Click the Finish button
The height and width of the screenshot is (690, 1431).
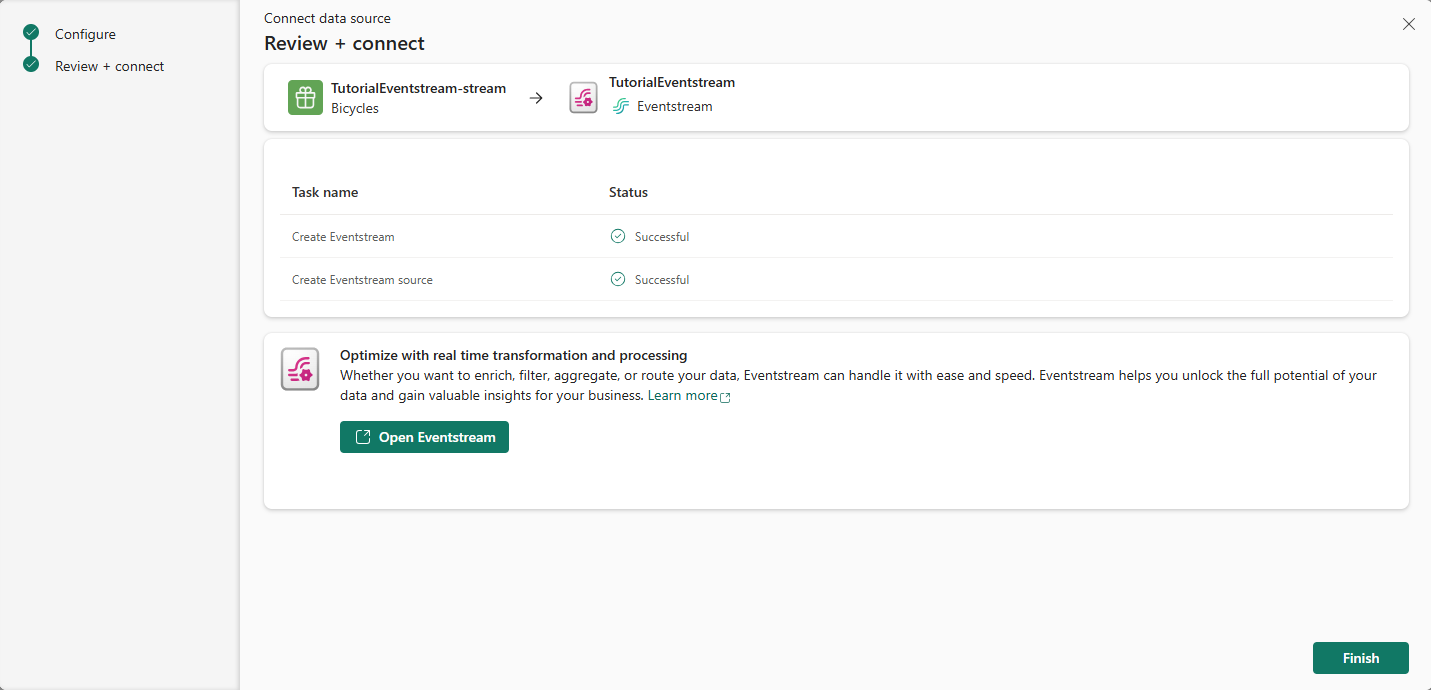tap(1360, 657)
